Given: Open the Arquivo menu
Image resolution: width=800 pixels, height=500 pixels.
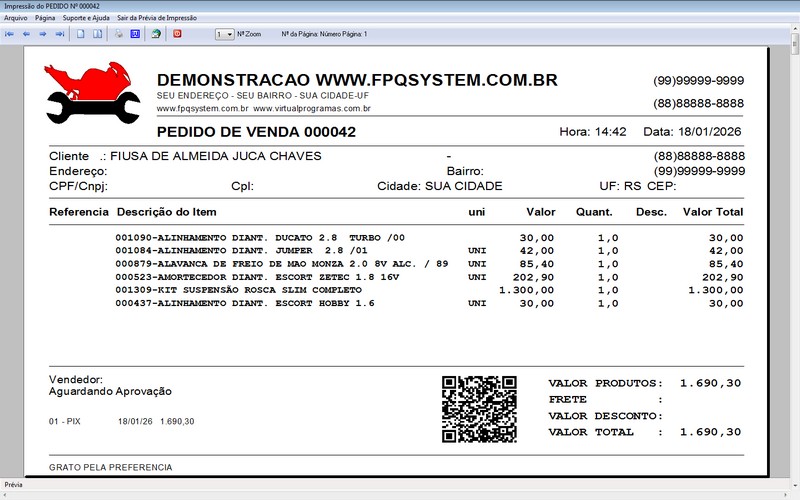Looking at the screenshot, I should pyautogui.click(x=16, y=18).
